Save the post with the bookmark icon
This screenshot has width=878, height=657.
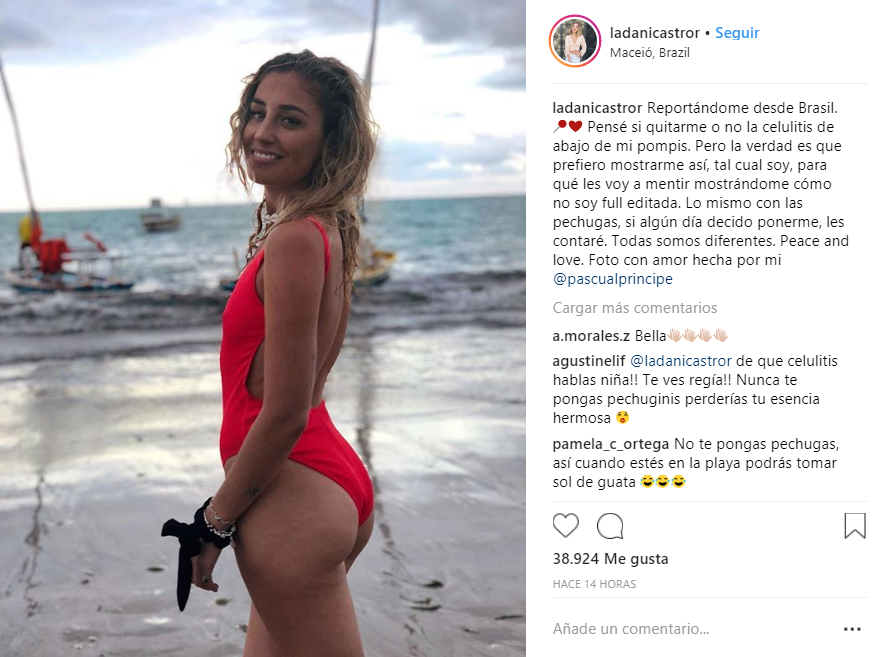855,526
